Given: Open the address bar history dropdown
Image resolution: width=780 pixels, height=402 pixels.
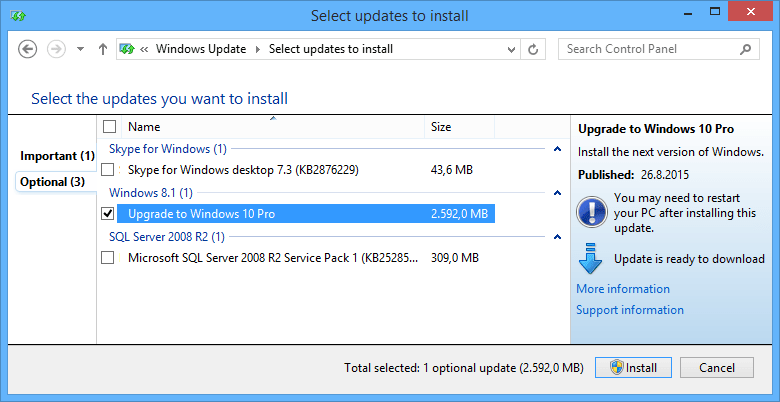Looking at the screenshot, I should tap(511, 49).
